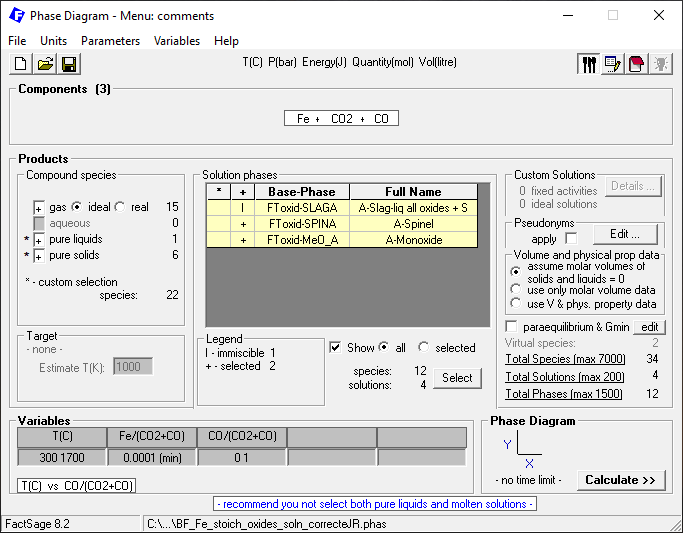Open the File menu
Image resolution: width=683 pixels, height=533 pixels.
[17, 41]
